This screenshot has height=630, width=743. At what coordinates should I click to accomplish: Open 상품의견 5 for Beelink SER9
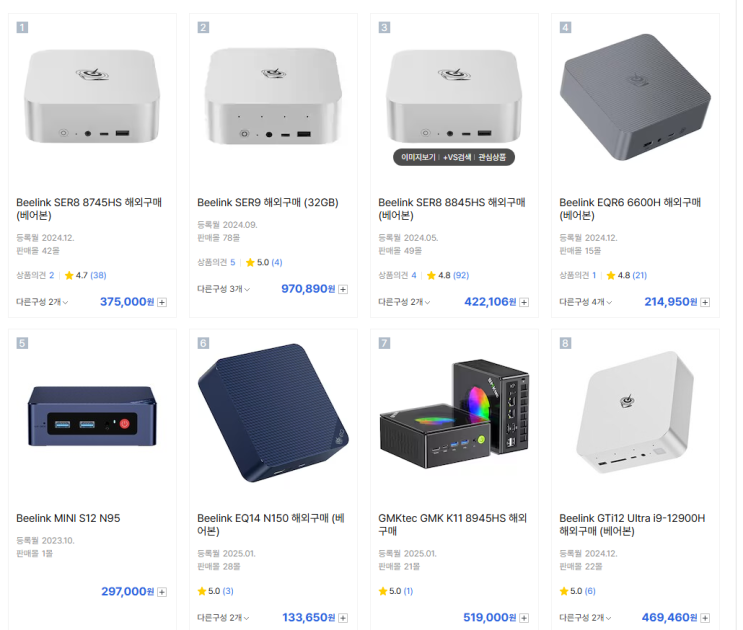click(216, 262)
